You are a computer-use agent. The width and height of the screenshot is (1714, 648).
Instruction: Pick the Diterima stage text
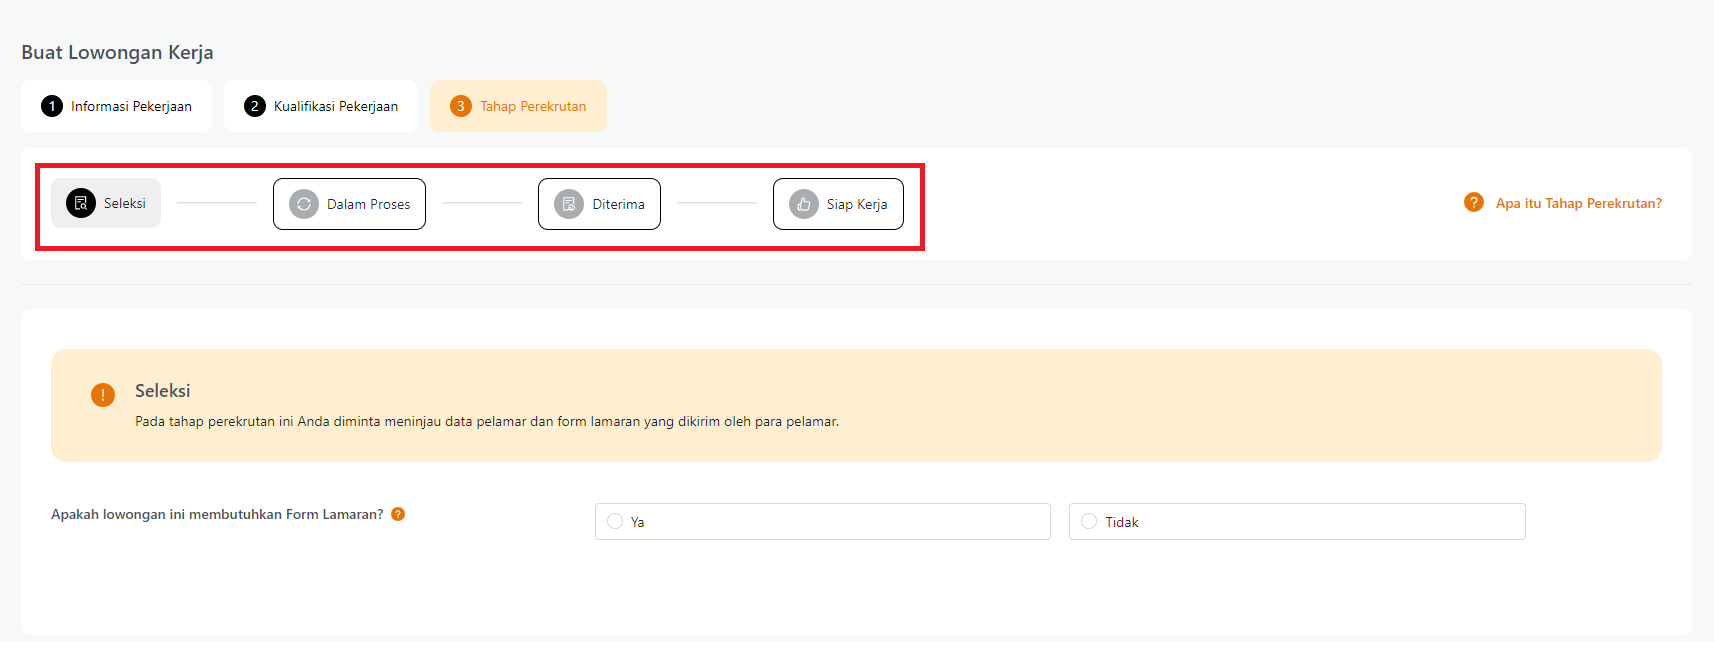point(618,204)
